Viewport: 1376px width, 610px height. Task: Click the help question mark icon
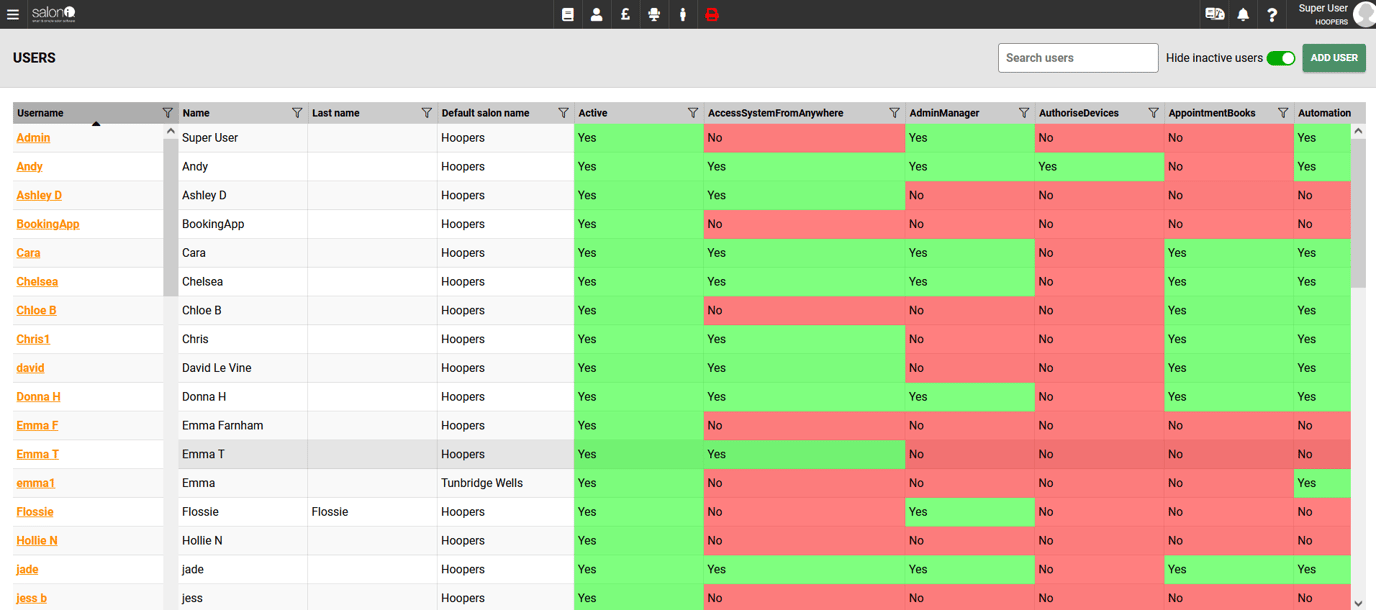(1271, 14)
